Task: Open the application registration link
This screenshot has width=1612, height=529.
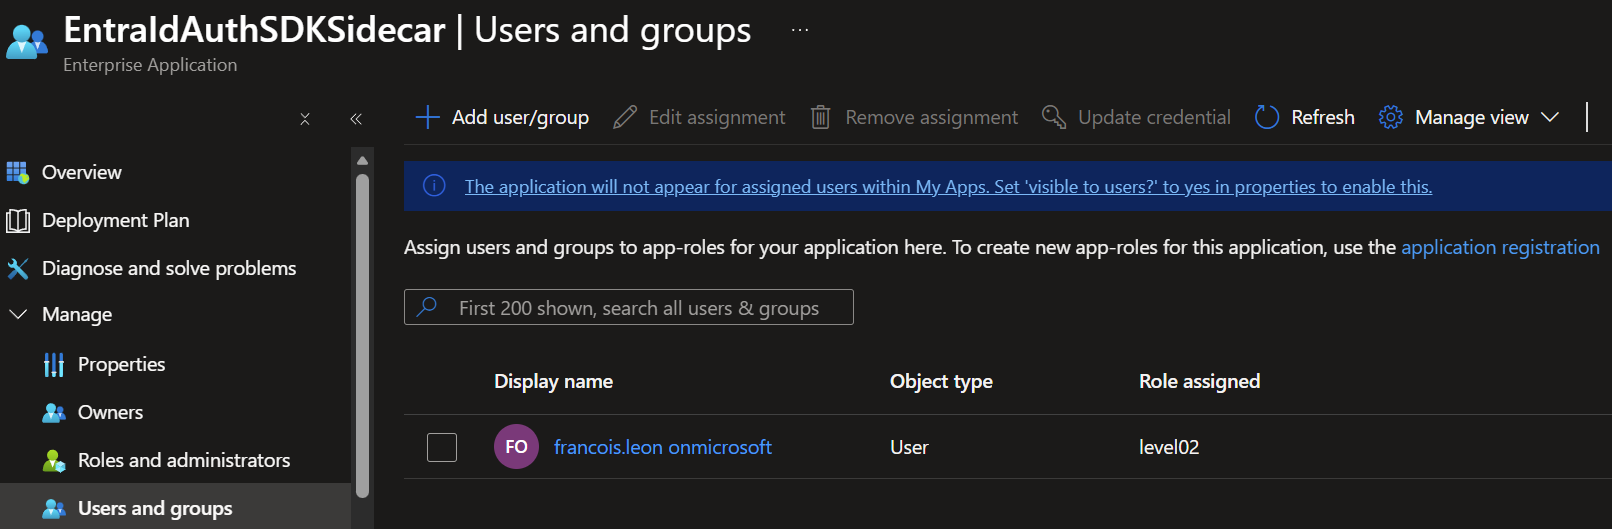Action: tap(1500, 247)
